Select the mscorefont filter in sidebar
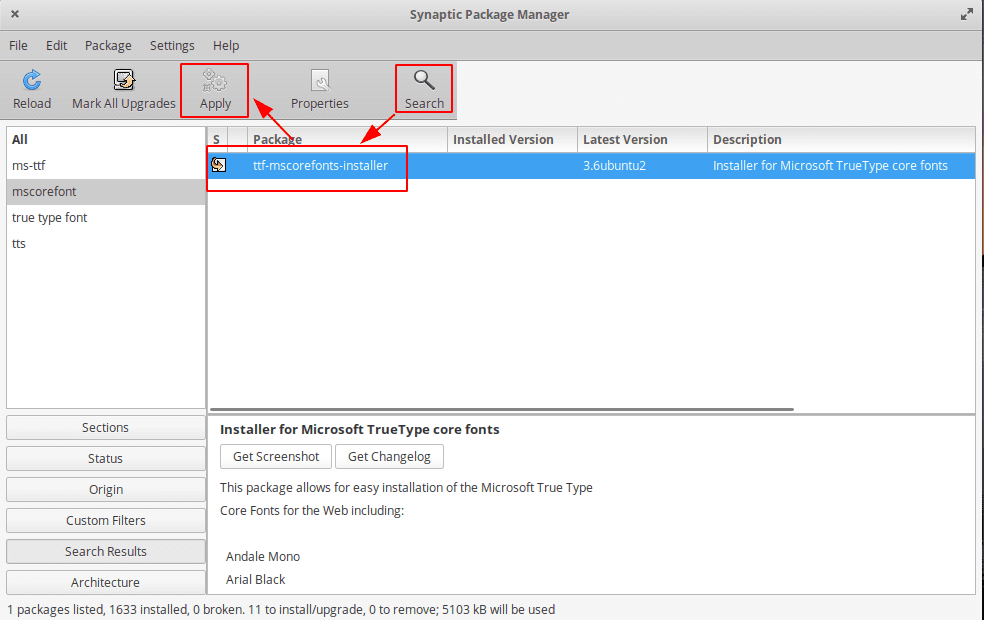 (x=47, y=191)
